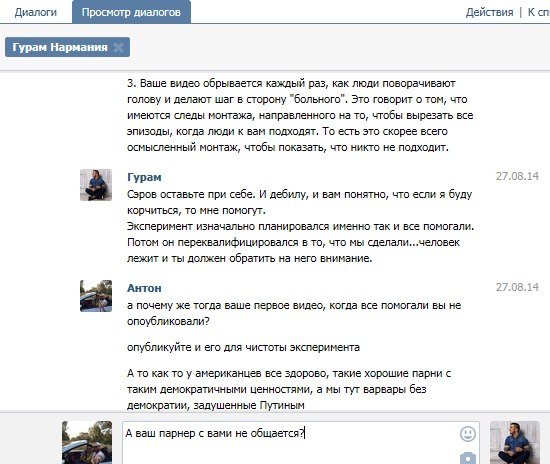
Task: Open the Действия menu
Action: tap(489, 12)
